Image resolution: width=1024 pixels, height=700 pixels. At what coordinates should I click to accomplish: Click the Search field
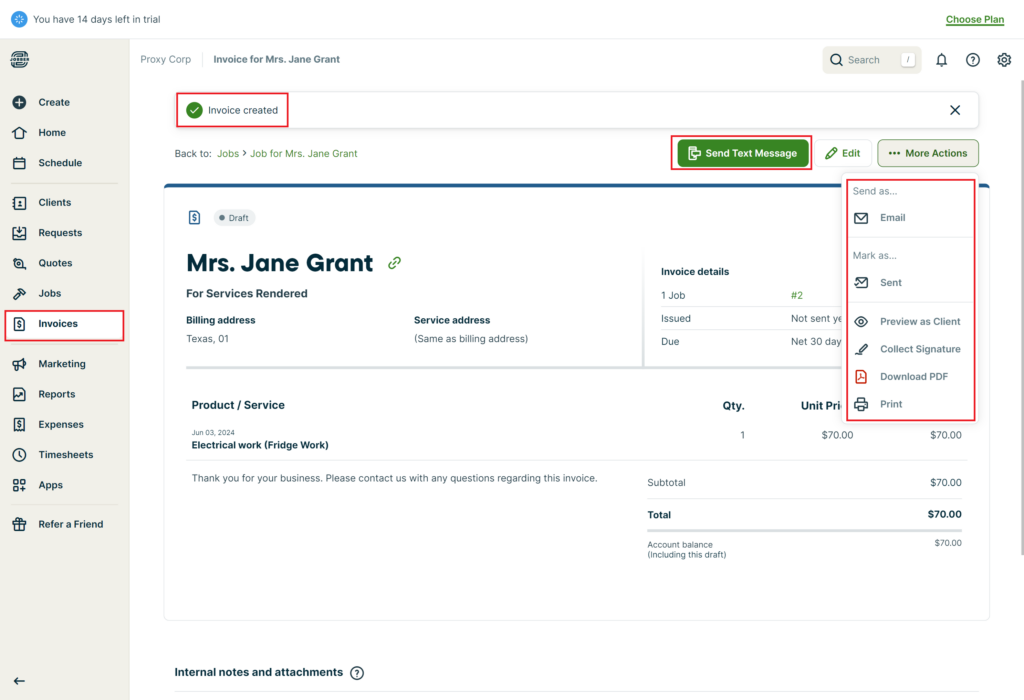[x=872, y=60]
